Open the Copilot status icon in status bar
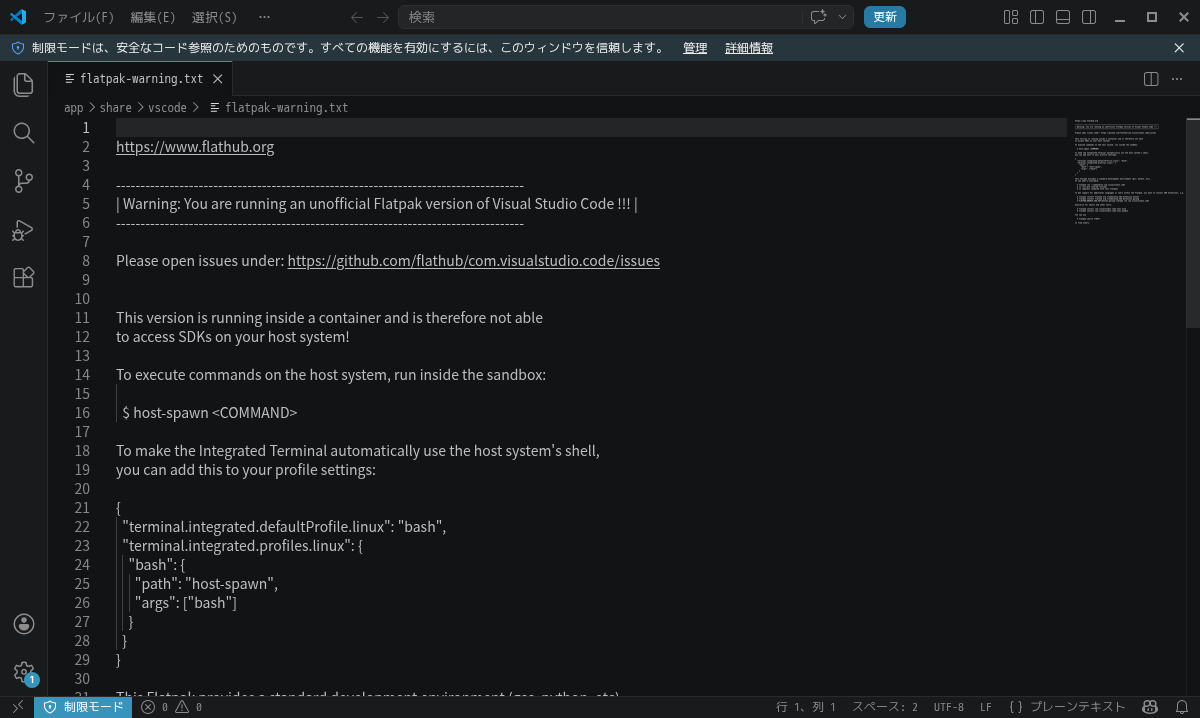This screenshot has width=1200, height=718. pos(1150,707)
